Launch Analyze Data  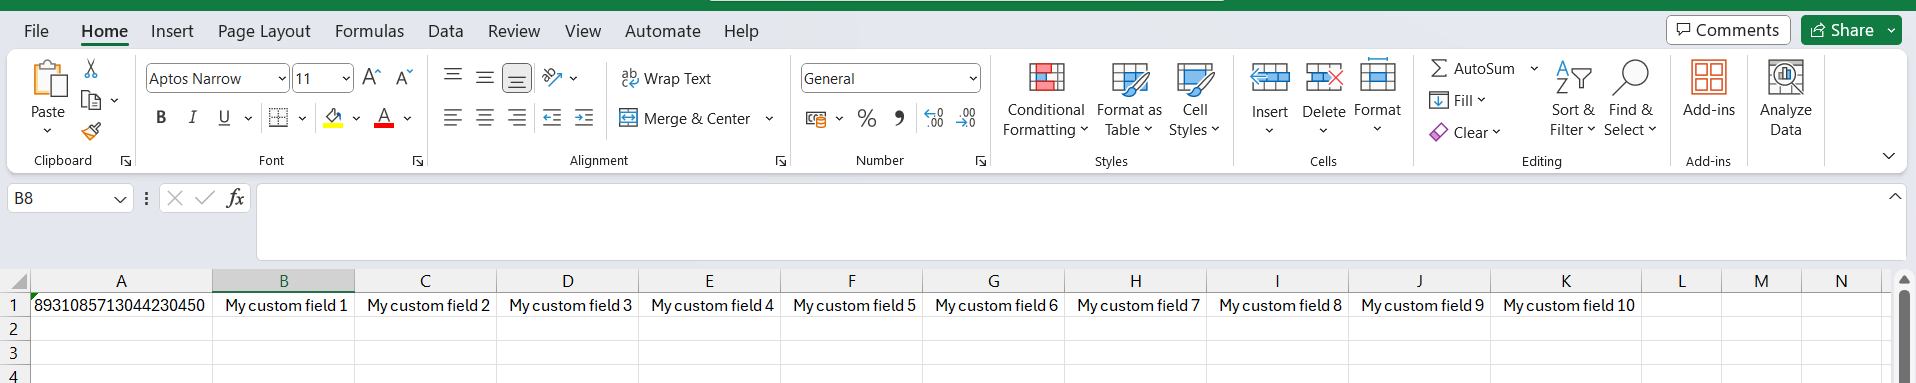(1786, 99)
